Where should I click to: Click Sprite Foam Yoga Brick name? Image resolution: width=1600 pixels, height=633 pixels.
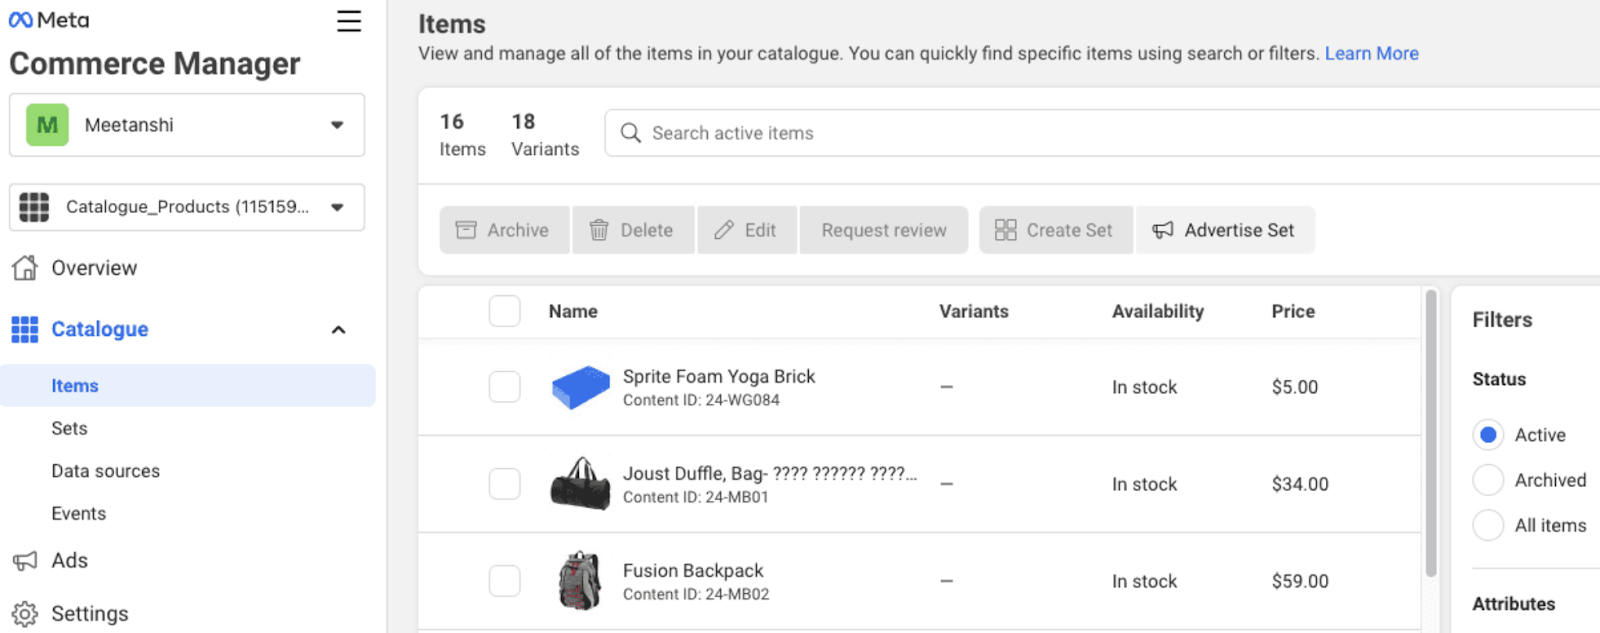point(719,376)
